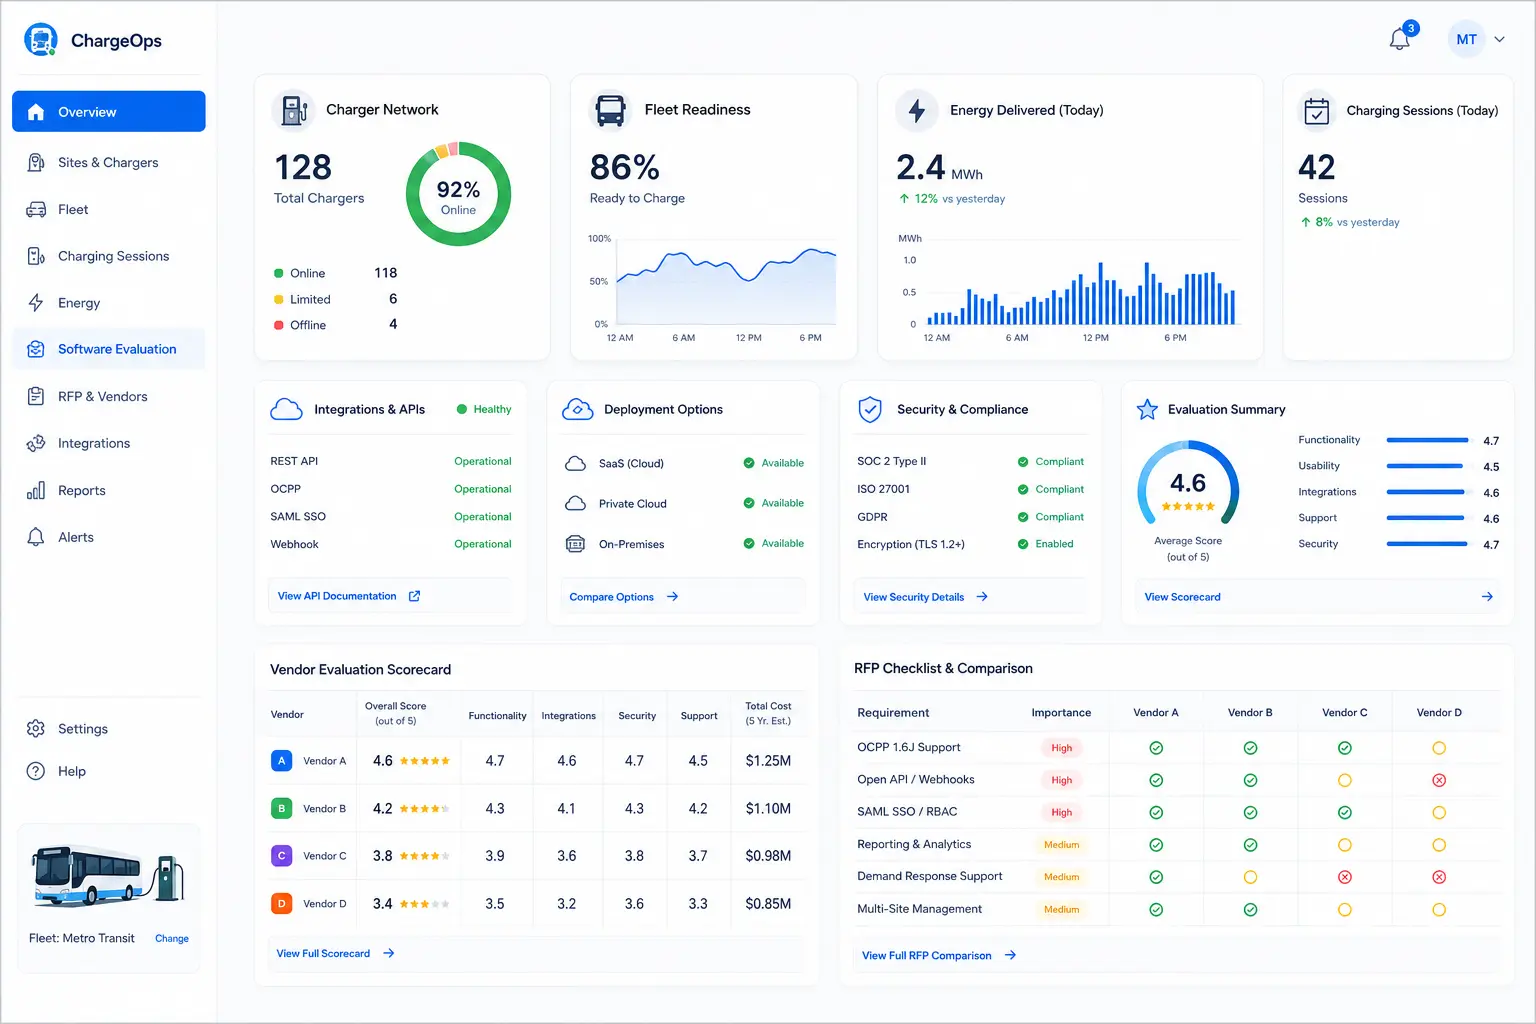
Task: Click the Help question mark icon
Action: 36,771
